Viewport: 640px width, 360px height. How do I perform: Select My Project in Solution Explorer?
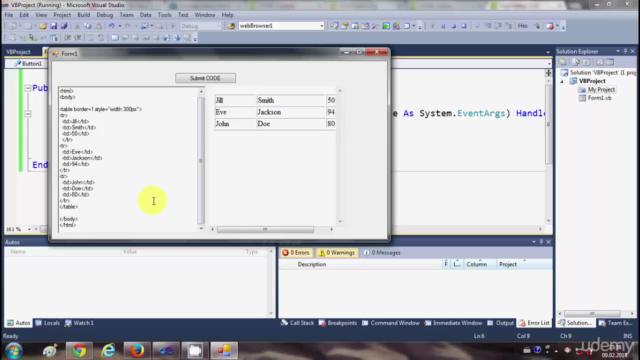[601, 89]
